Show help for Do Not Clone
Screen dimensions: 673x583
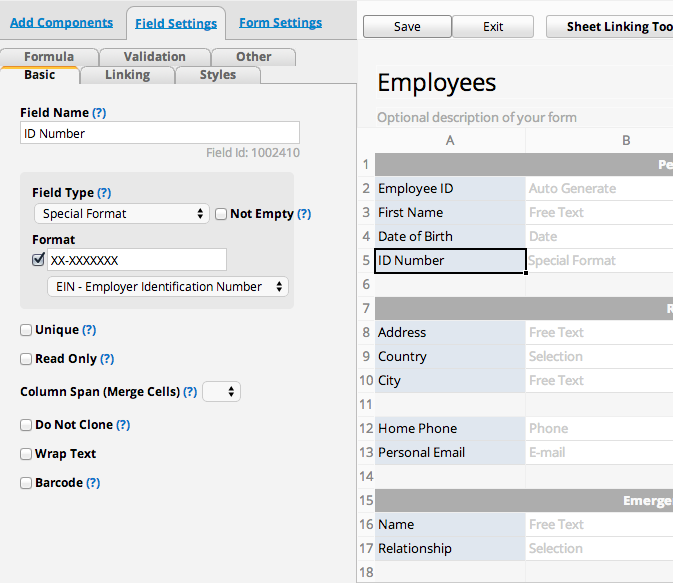point(123,425)
